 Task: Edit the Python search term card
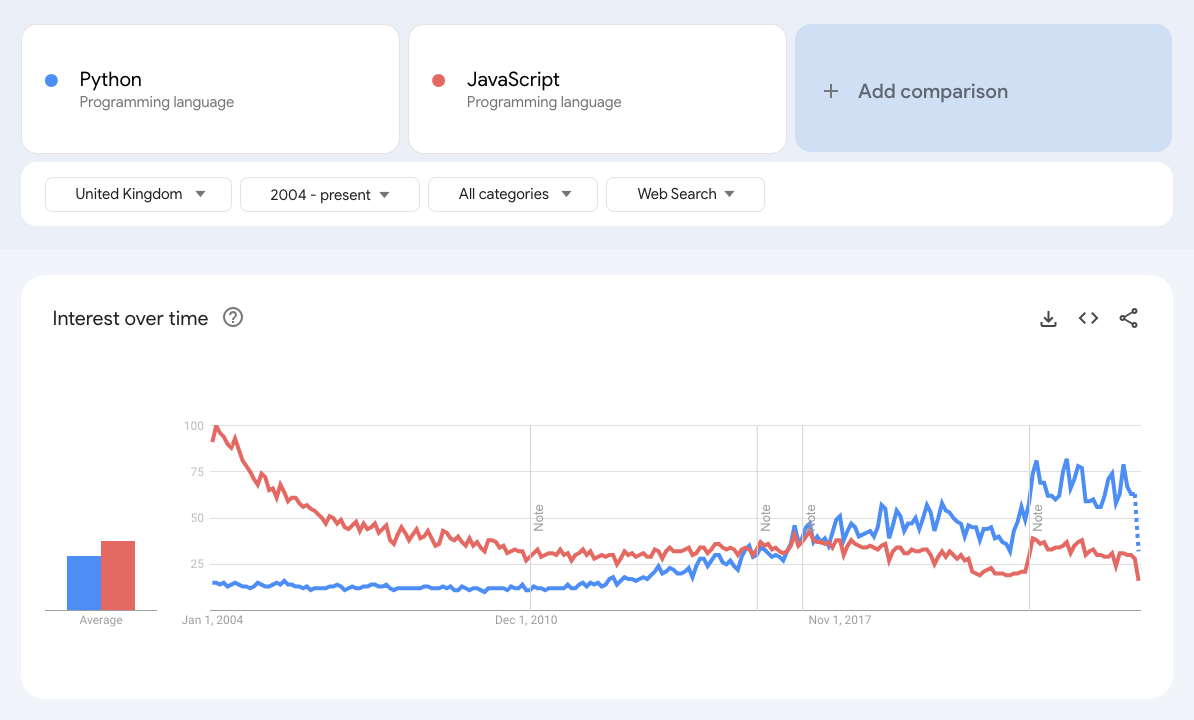pyautogui.click(x=210, y=89)
